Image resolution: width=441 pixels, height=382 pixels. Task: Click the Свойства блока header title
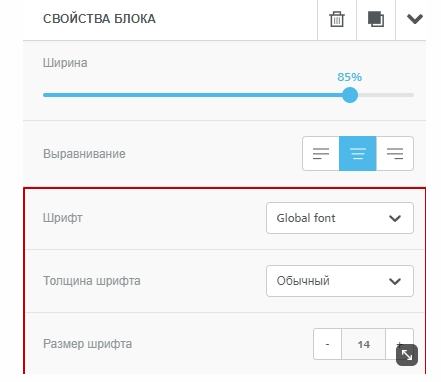pyautogui.click(x=99, y=19)
